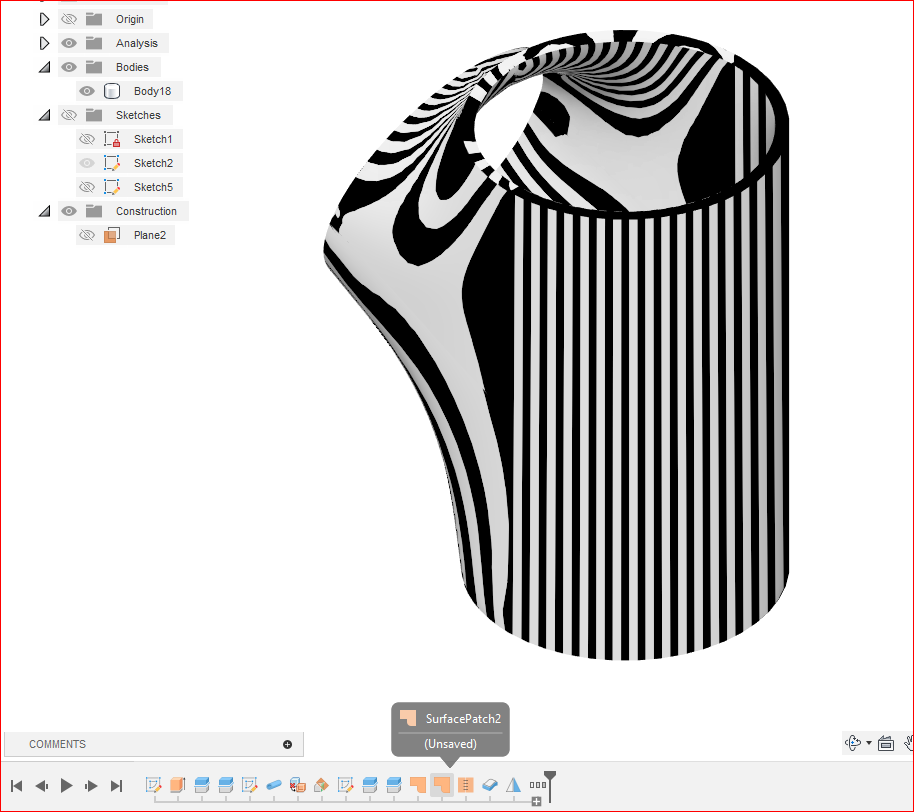This screenshot has height=812, width=914.
Task: Hide the Construction folder
Action: (69, 211)
